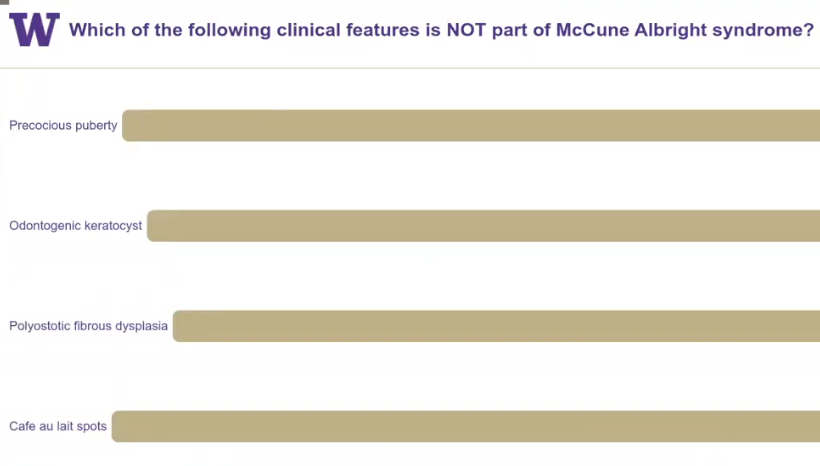The height and width of the screenshot is (466, 820).
Task: Click the tan bar next to Precocious puberty
Action: (471, 126)
